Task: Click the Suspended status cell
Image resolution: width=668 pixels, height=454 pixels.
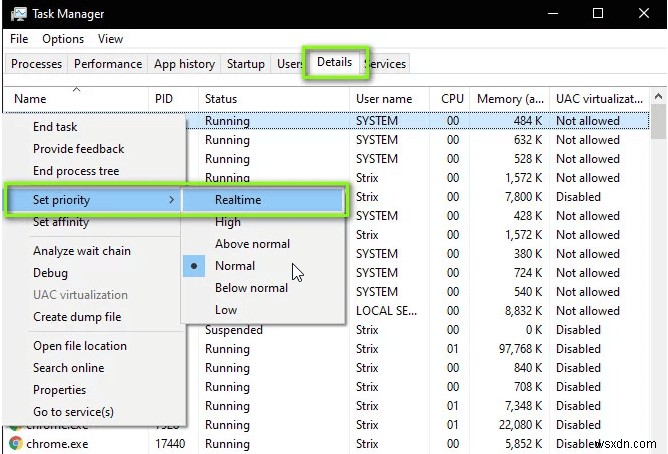Action: [x=274, y=330]
